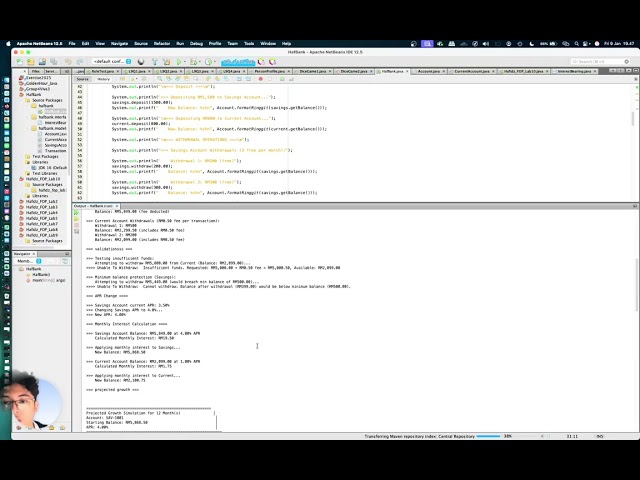Open the Apple menu
This screenshot has height=480, width=640.
pyautogui.click(x=8, y=44)
